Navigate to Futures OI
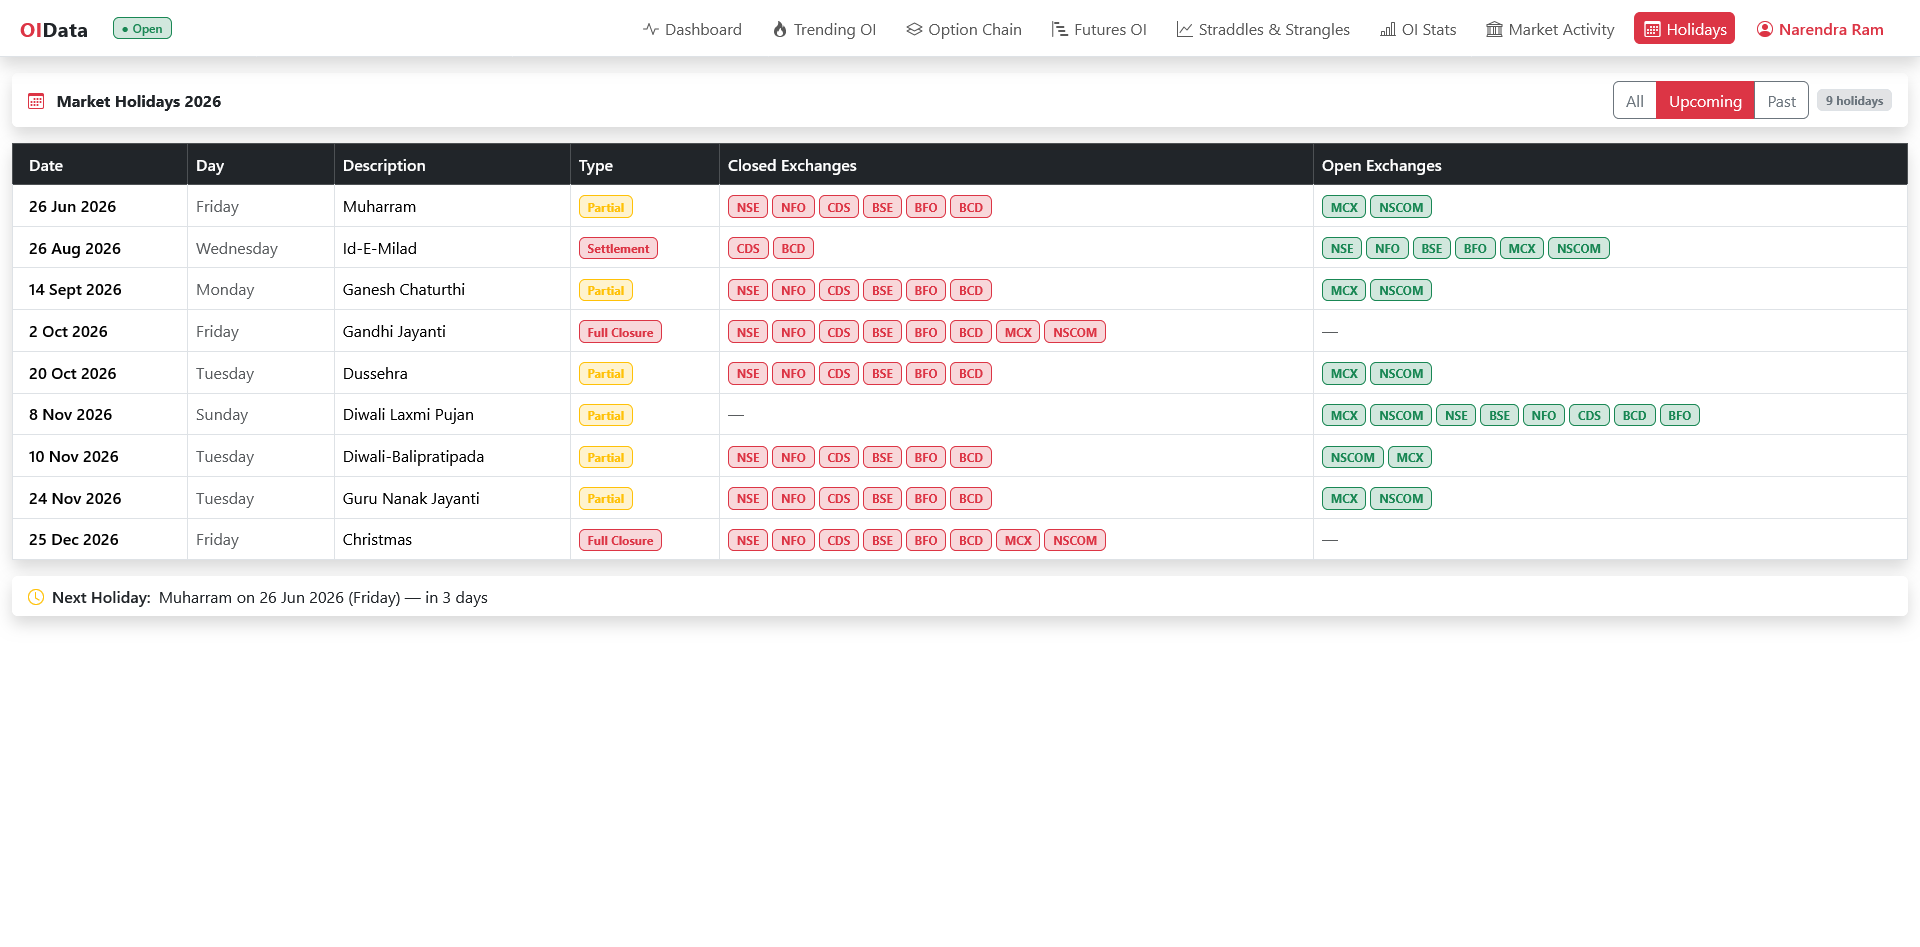Viewport: 1920px width, 947px height. [1099, 29]
